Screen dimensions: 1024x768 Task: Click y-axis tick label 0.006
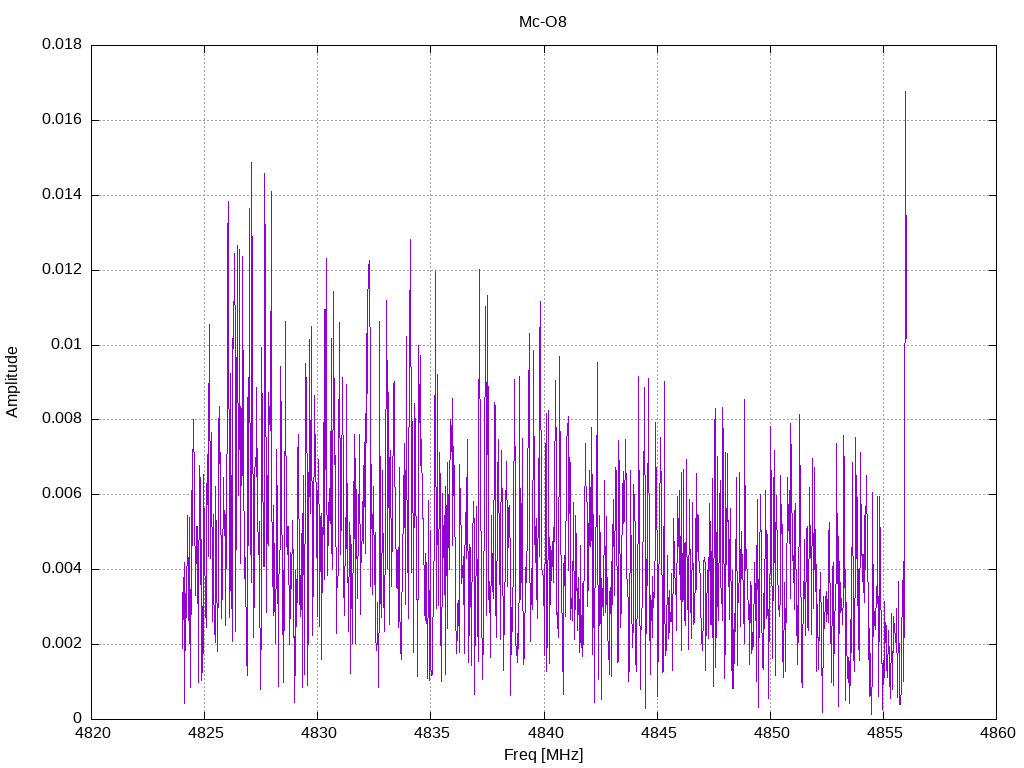(62, 494)
